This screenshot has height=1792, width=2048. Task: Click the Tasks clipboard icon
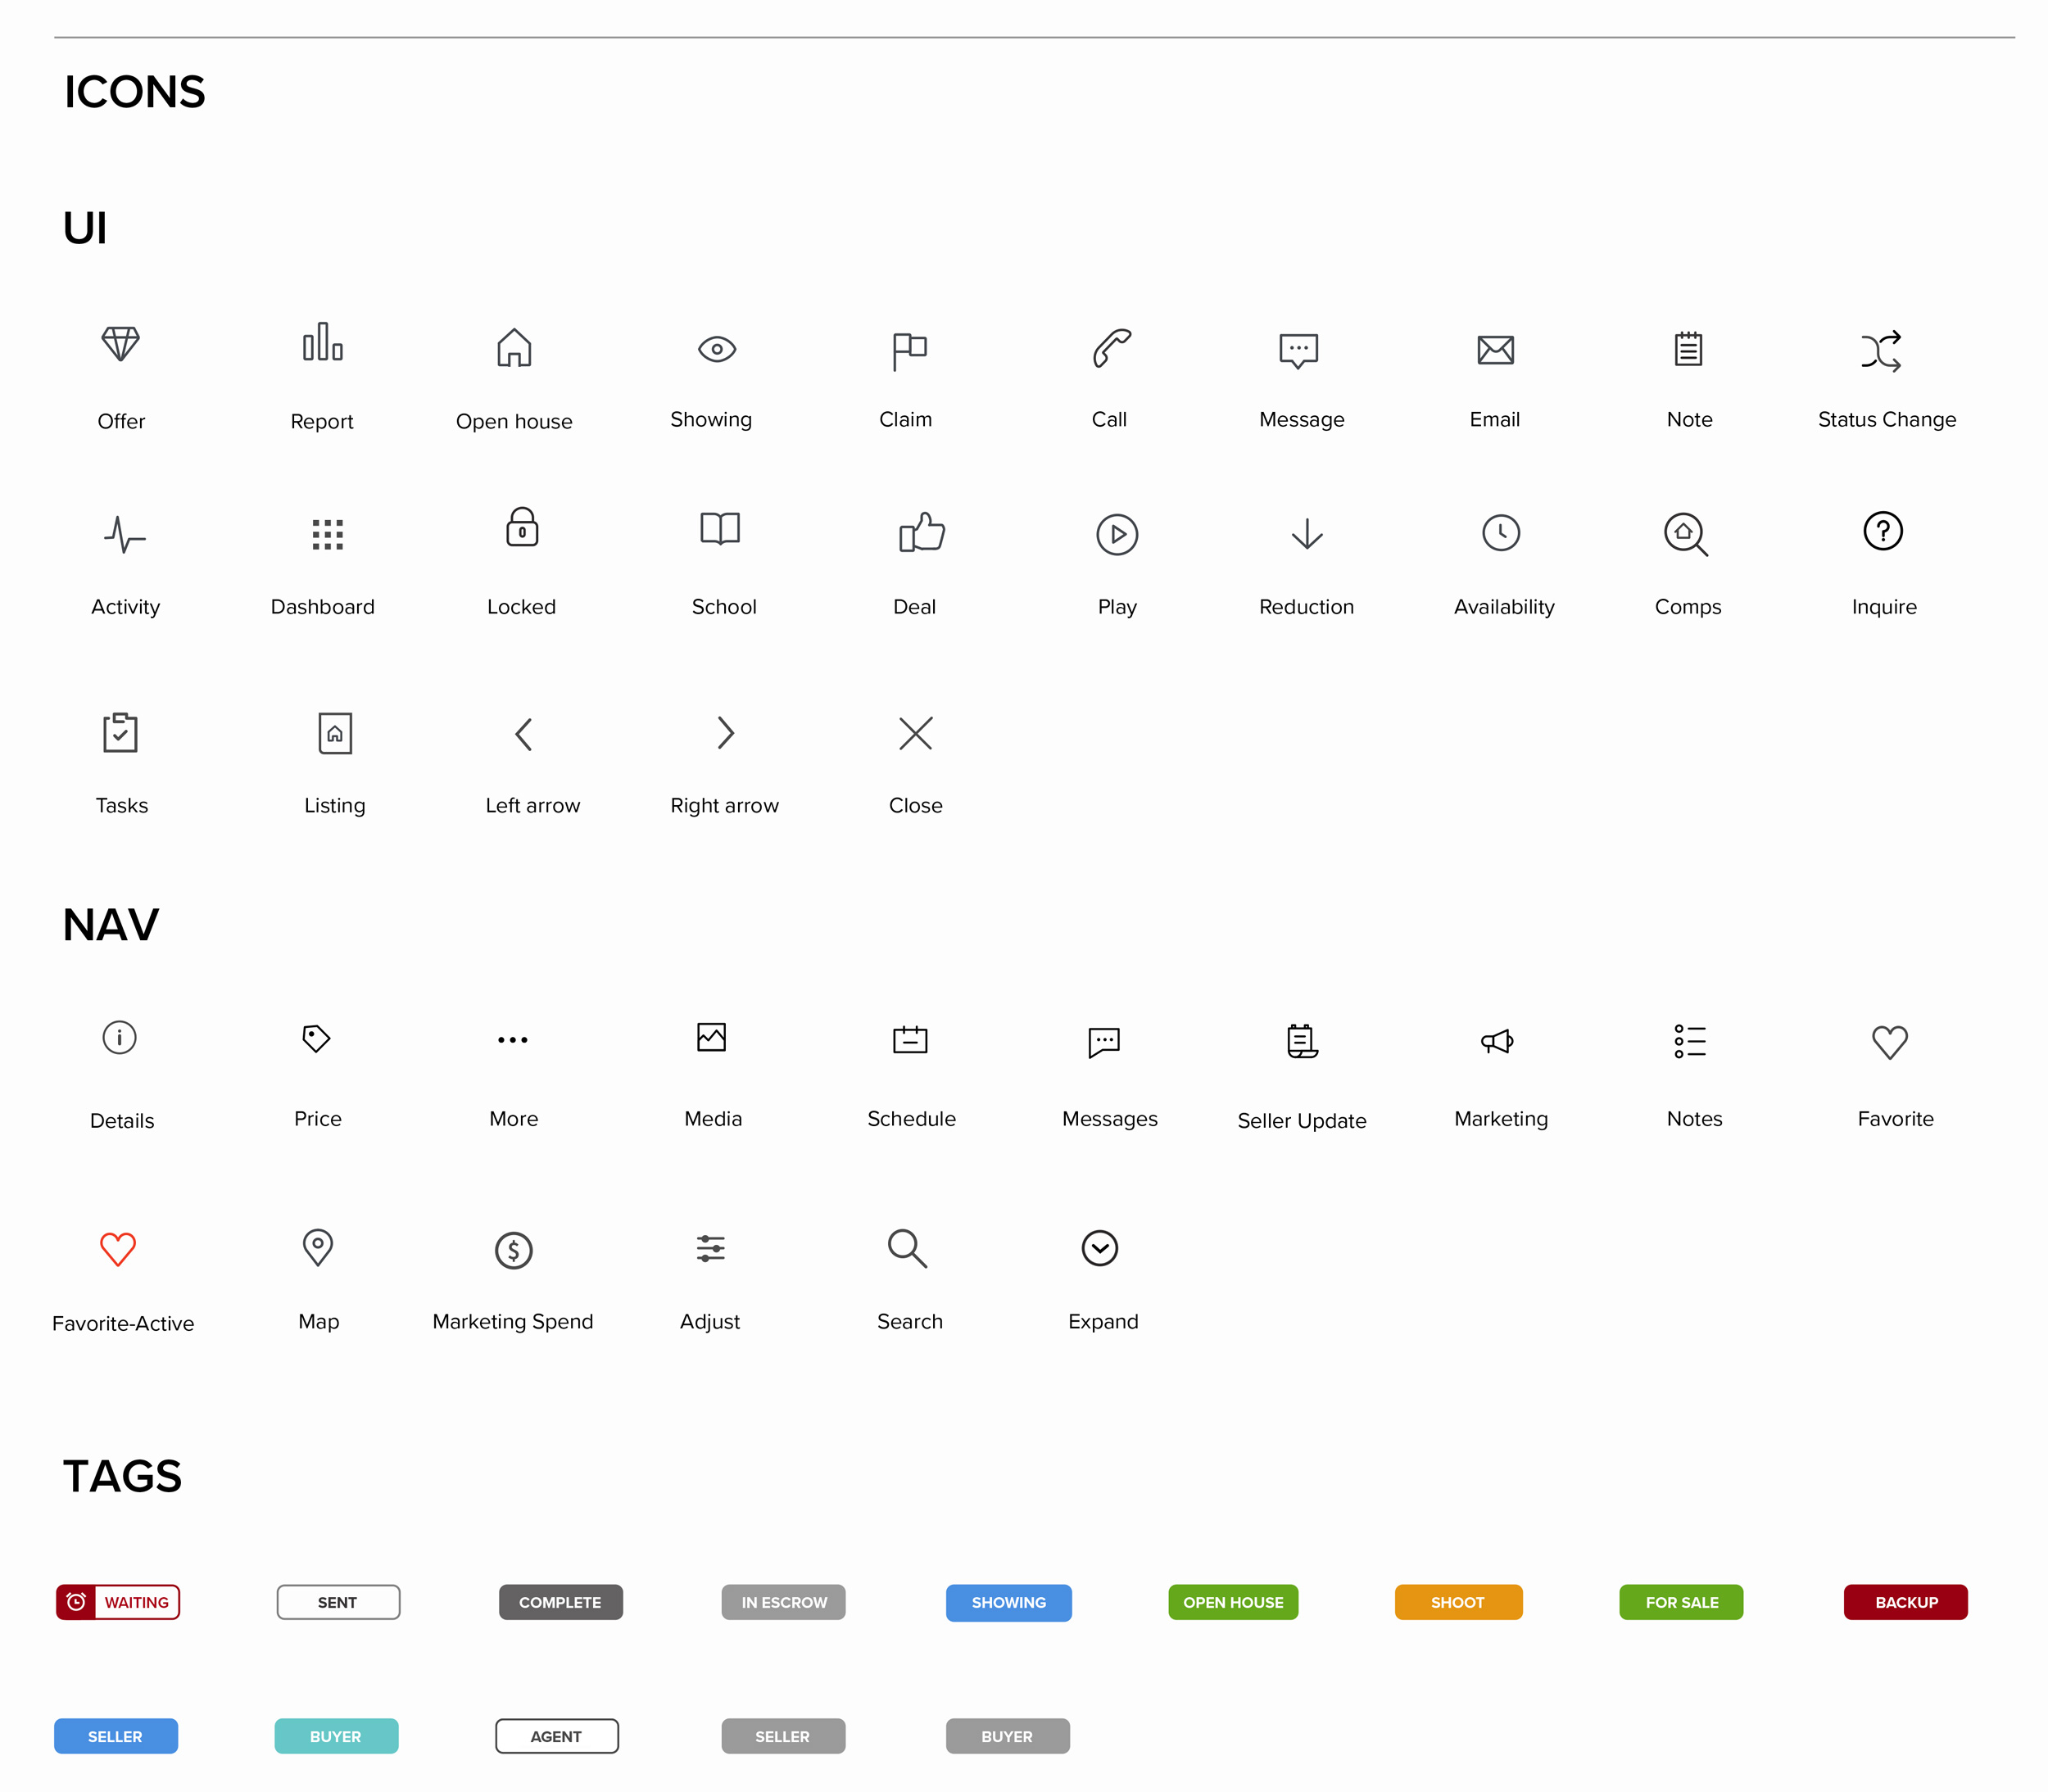[120, 733]
